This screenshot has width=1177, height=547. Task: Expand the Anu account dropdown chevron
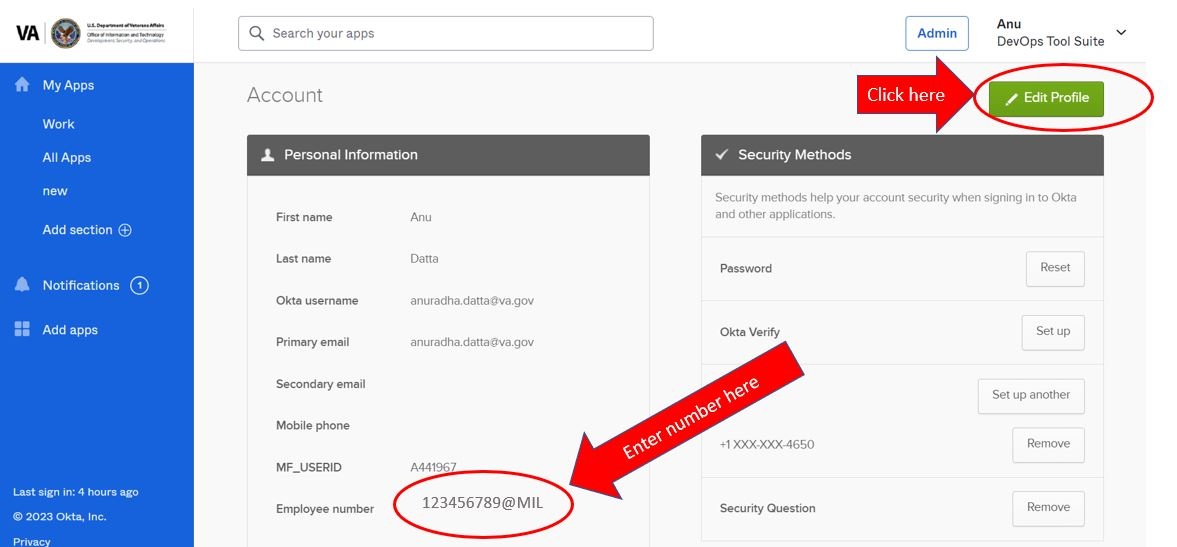click(x=1121, y=32)
